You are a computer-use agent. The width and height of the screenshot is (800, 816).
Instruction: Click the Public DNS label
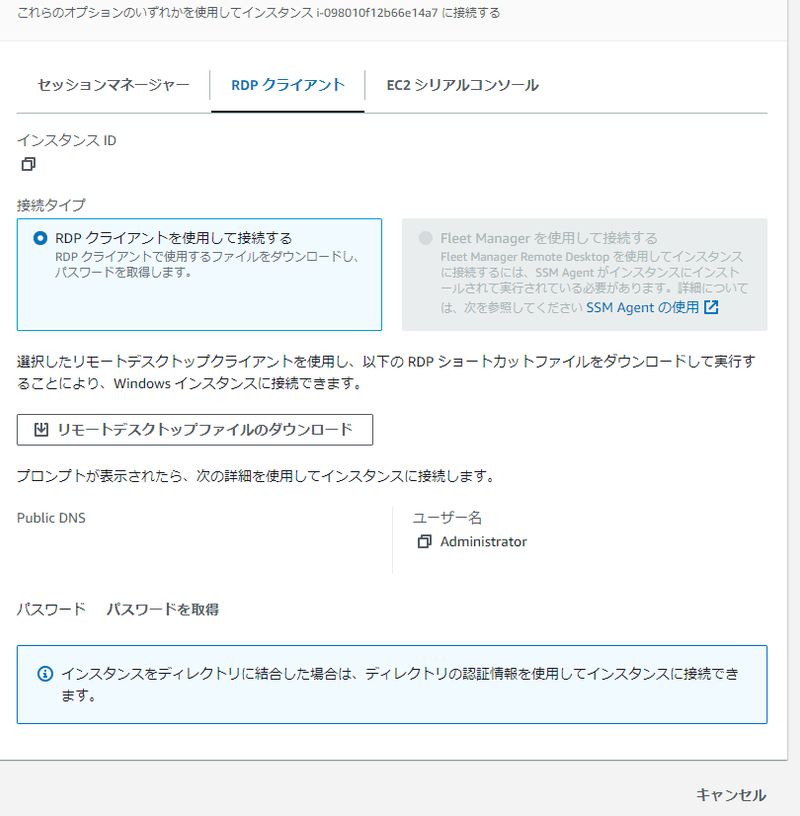51,518
